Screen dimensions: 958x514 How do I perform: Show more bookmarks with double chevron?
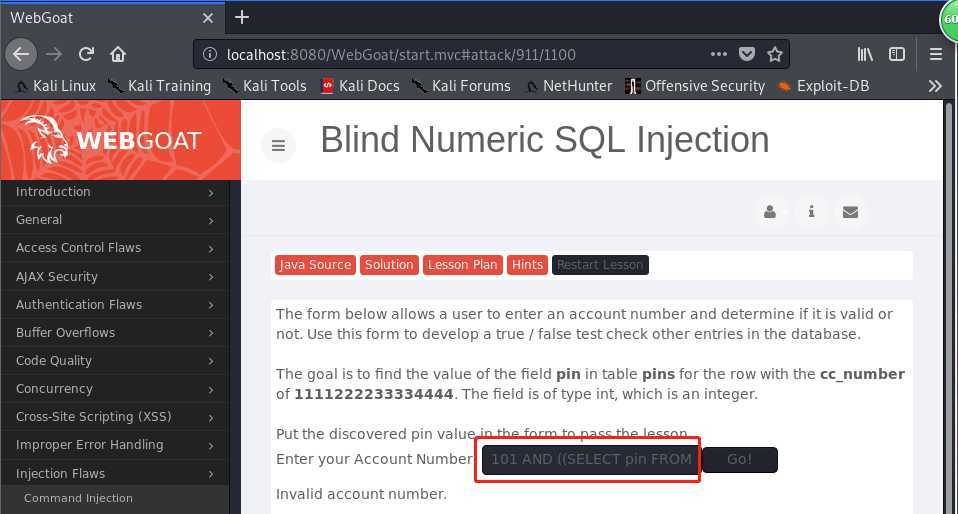[x=935, y=86]
